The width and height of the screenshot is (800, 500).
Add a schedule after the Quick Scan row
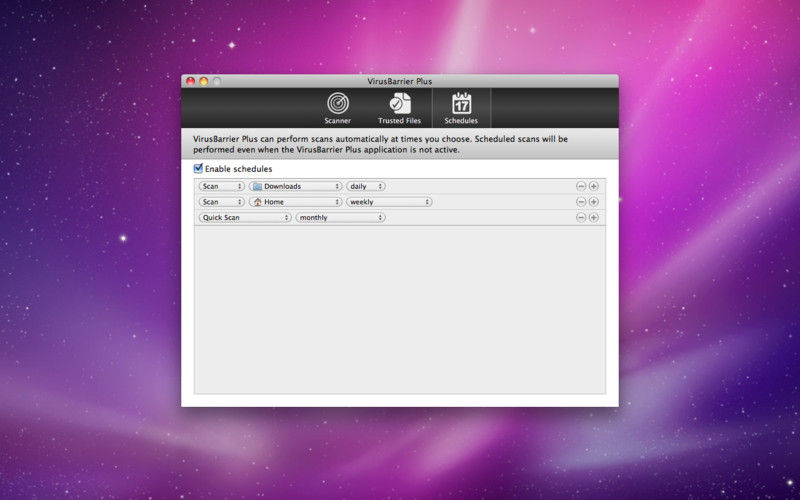(x=593, y=217)
